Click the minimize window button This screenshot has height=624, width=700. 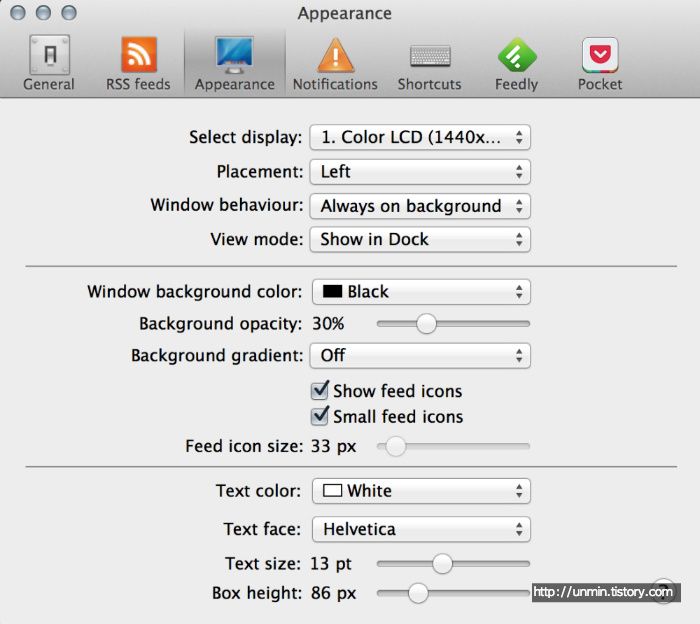[x=43, y=12]
